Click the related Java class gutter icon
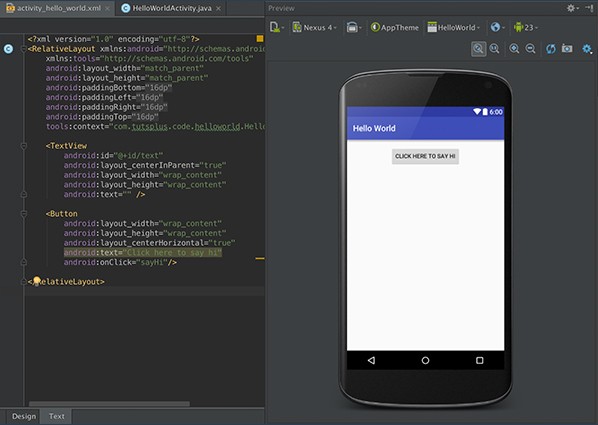This screenshot has height=425, width=598. point(8,49)
